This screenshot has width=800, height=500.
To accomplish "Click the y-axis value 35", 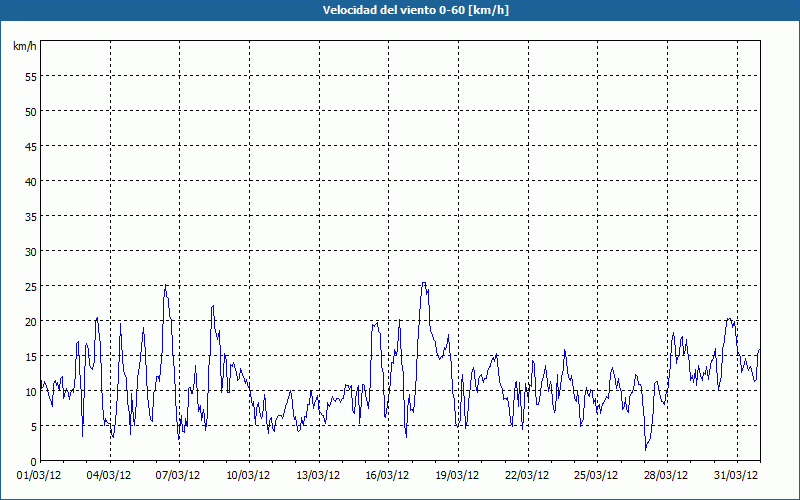I will (31, 216).
